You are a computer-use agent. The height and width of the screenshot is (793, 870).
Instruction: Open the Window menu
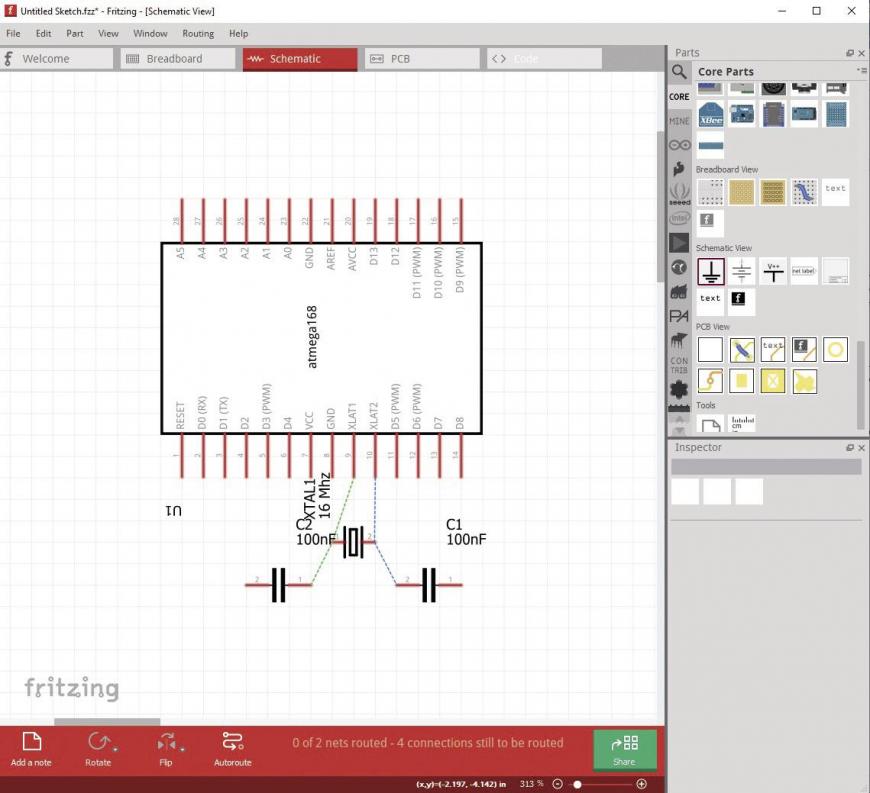150,33
